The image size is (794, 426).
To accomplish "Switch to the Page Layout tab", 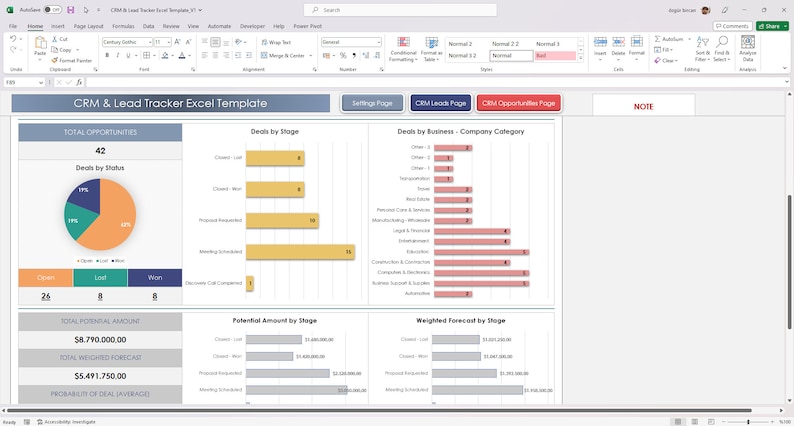I will [89, 26].
